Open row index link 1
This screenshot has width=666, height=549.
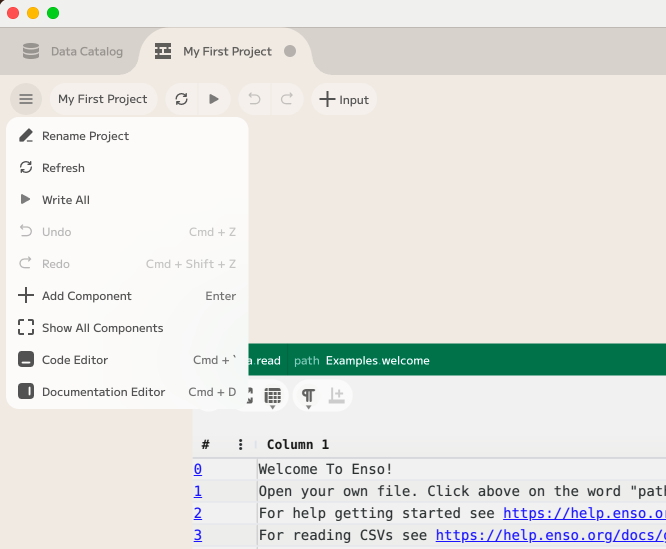click(198, 491)
